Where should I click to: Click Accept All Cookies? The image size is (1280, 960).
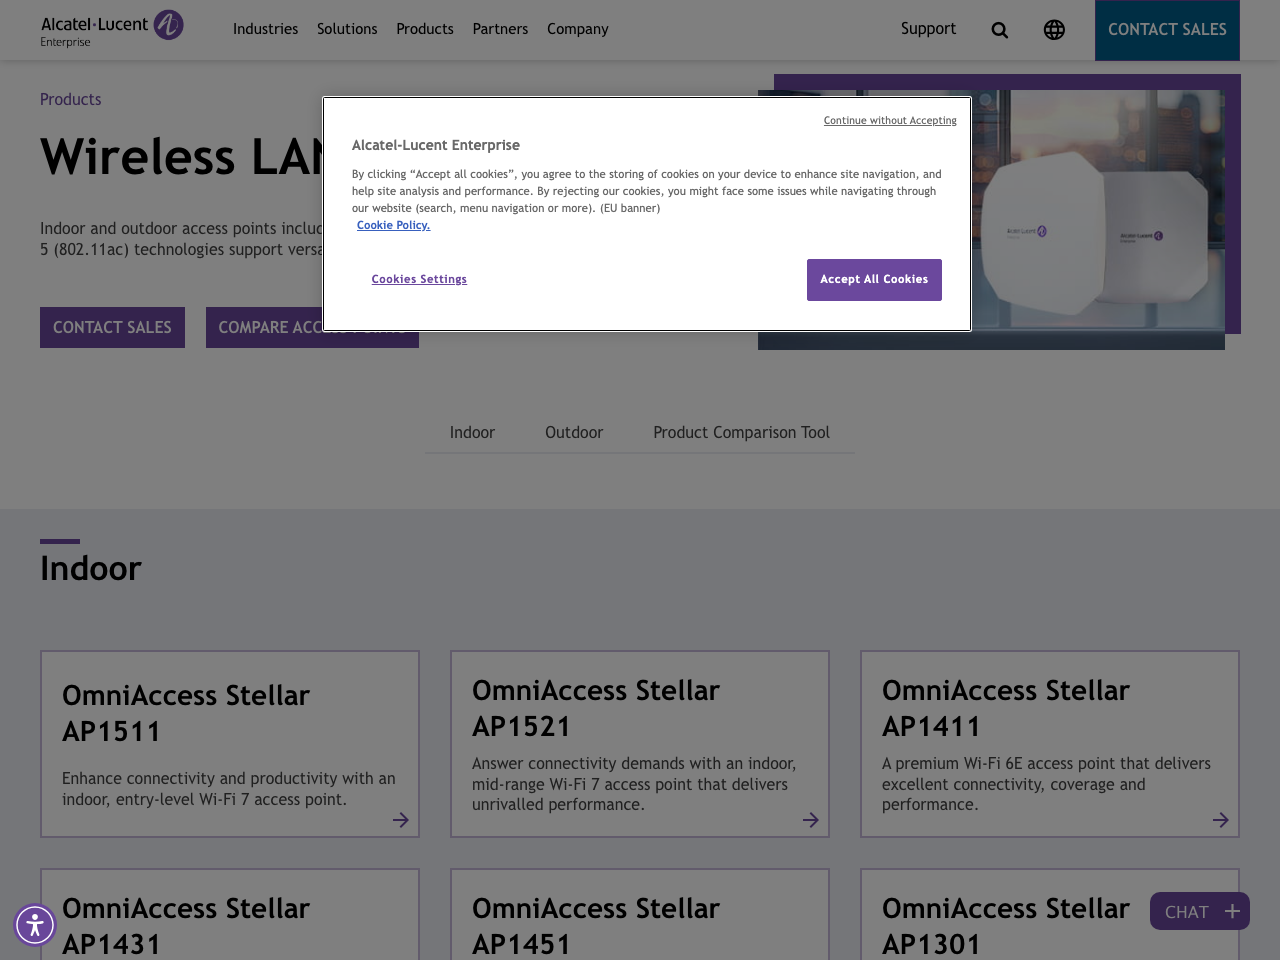[874, 279]
